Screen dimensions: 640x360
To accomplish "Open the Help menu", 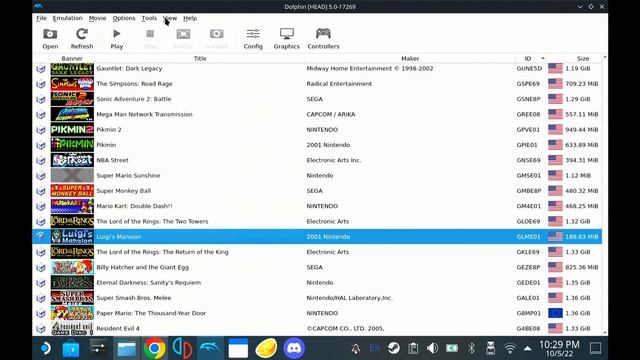I will click(x=190, y=18).
